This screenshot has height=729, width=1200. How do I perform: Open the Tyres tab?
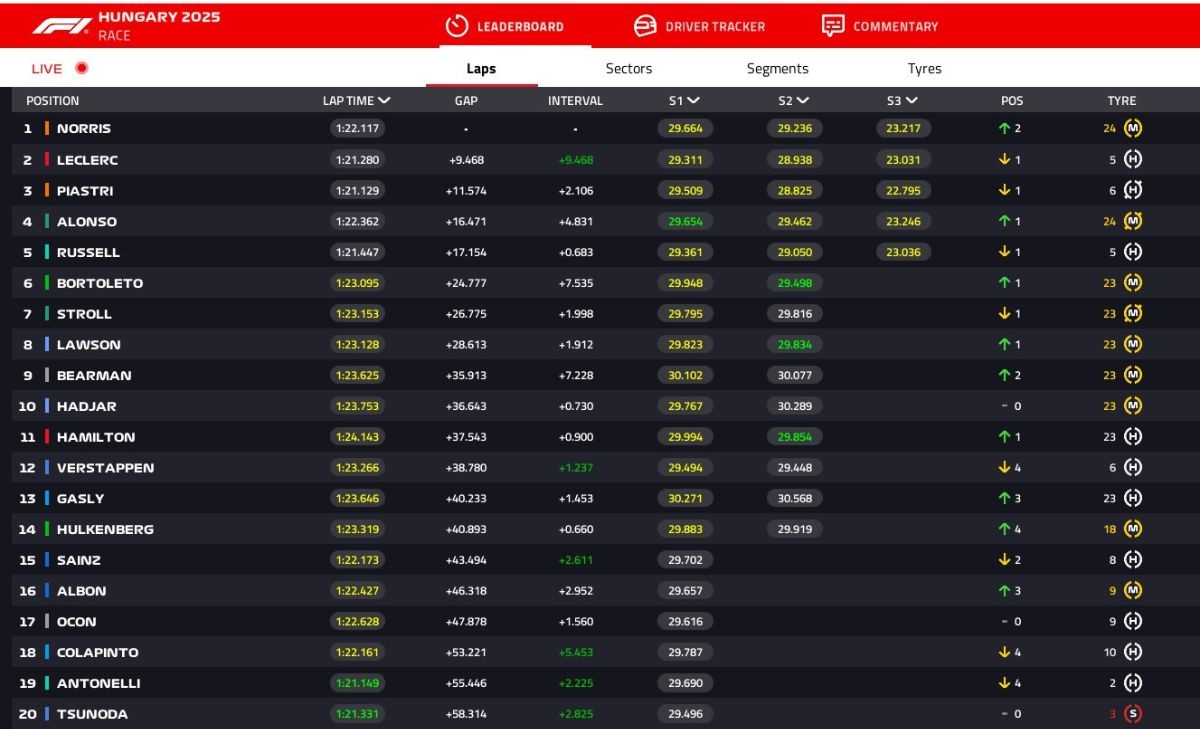924,69
